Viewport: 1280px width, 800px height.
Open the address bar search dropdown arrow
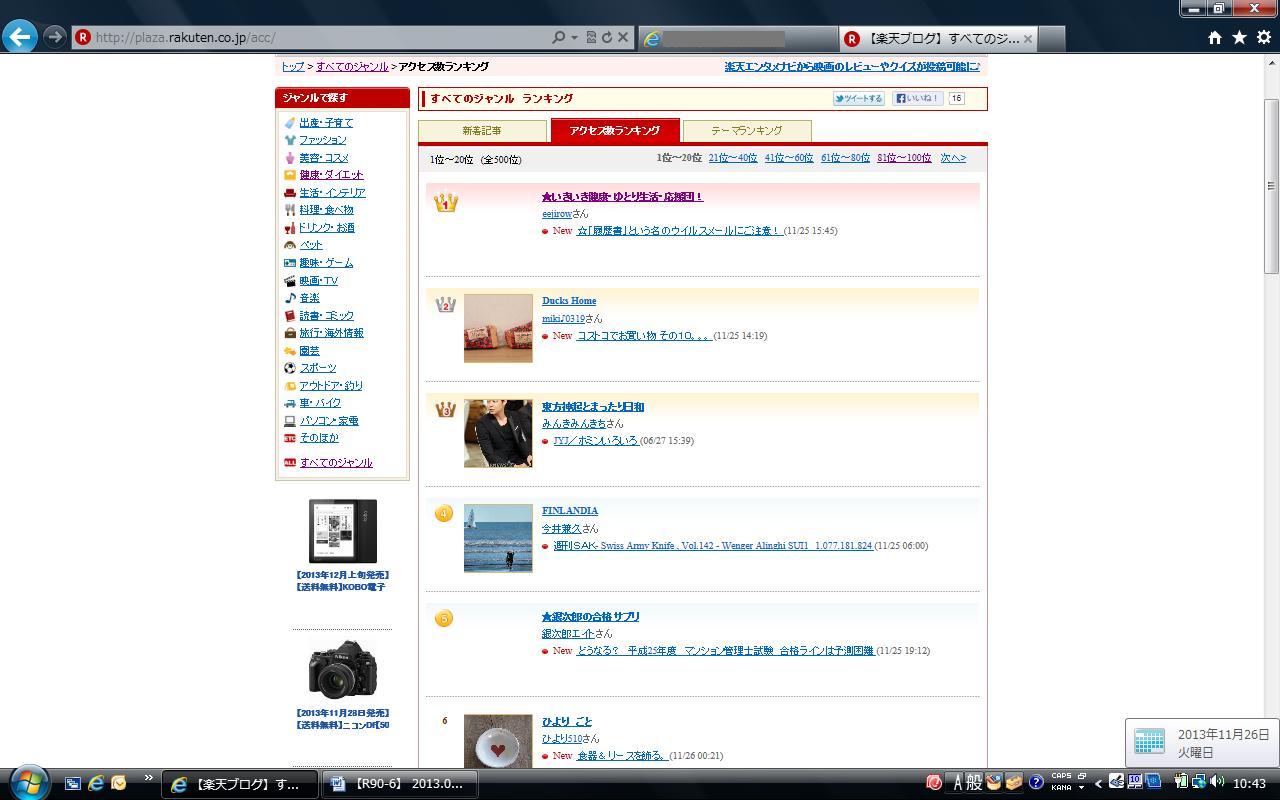coord(574,37)
